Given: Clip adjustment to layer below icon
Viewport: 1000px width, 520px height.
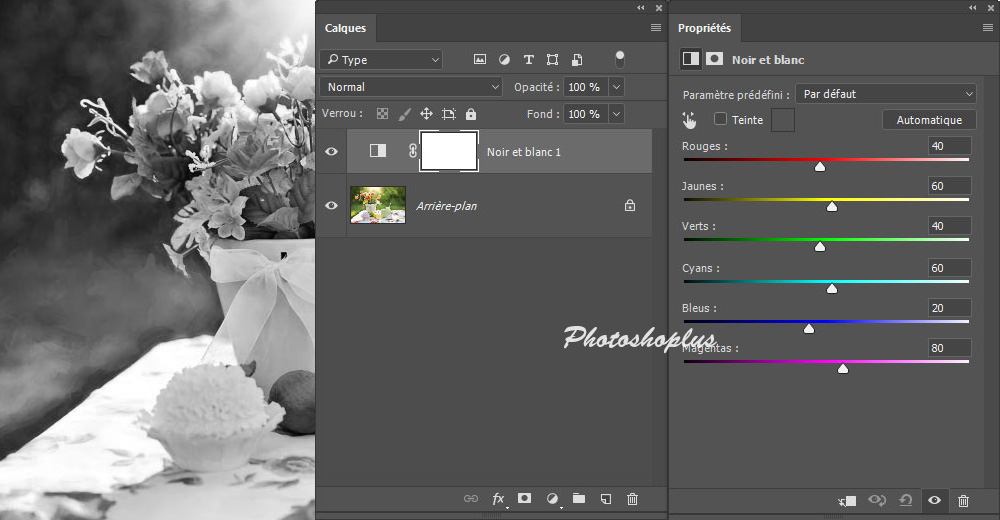Looking at the screenshot, I should pos(847,500).
